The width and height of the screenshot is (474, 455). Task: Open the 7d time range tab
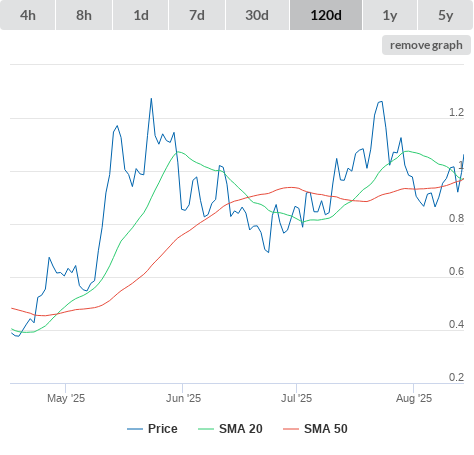pyautogui.click(x=197, y=15)
